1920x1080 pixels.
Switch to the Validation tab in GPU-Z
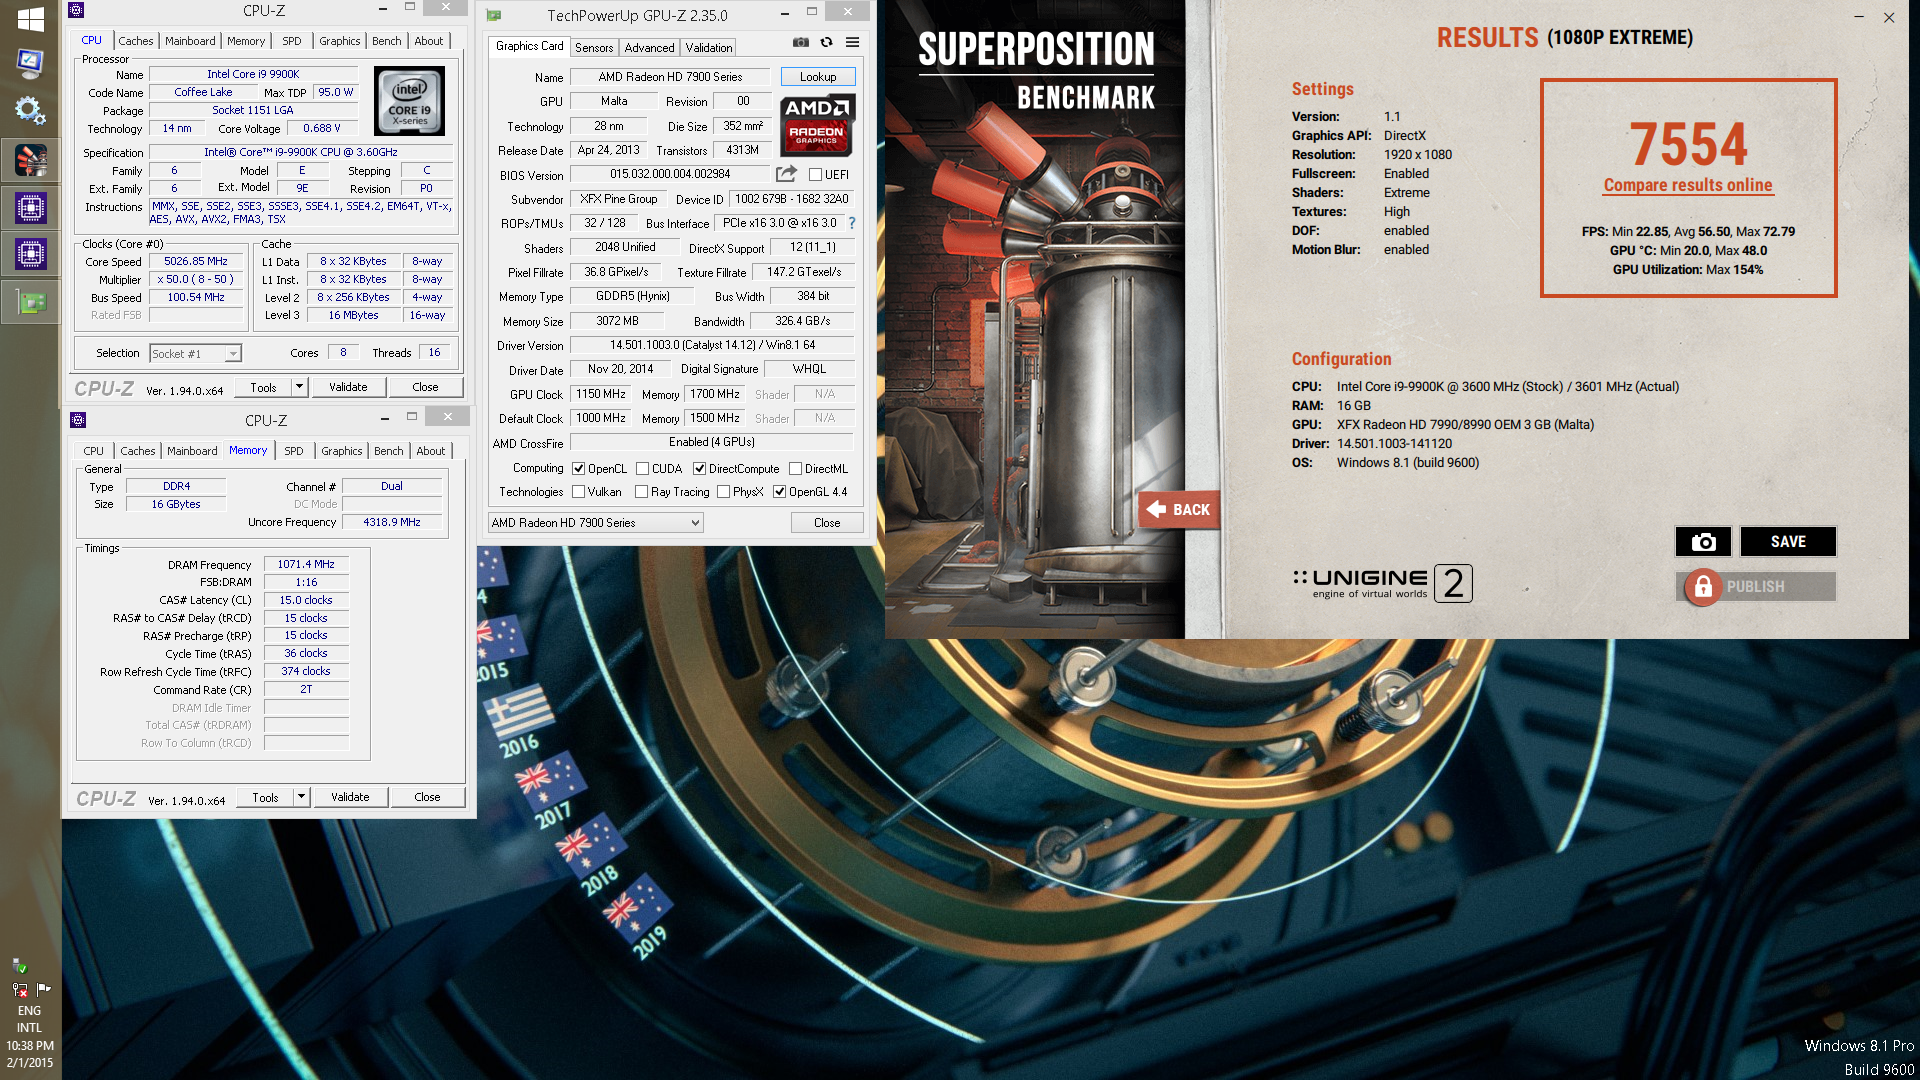click(709, 47)
